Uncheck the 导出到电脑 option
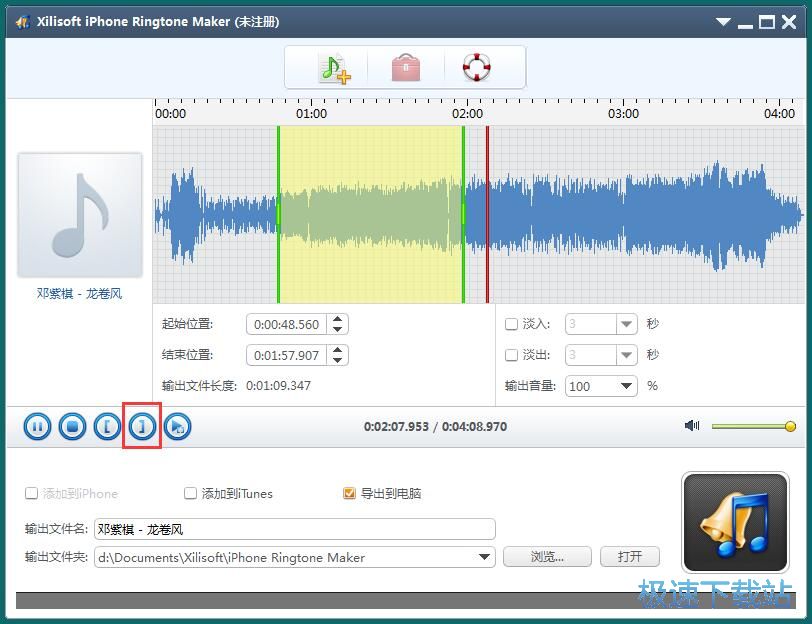This screenshot has width=812, height=624. click(350, 493)
